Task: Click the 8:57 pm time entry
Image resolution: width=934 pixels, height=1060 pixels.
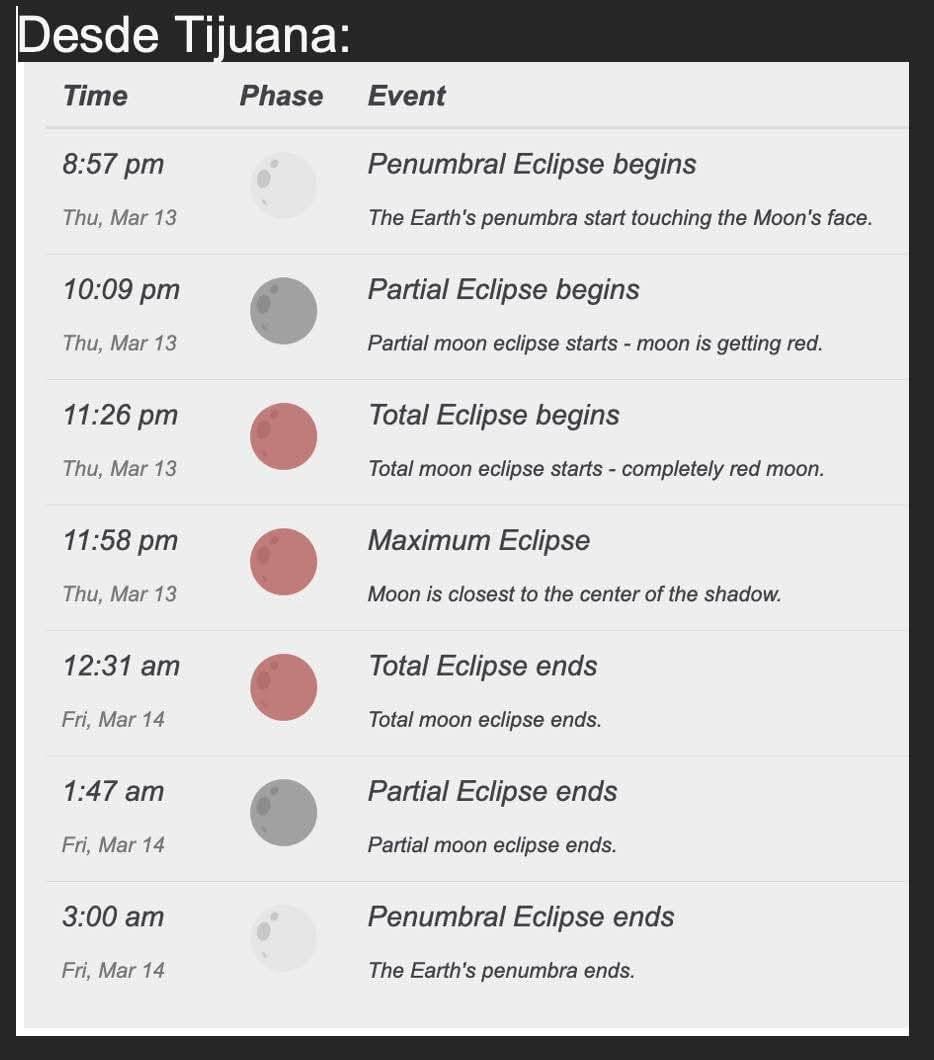Action: point(113,164)
